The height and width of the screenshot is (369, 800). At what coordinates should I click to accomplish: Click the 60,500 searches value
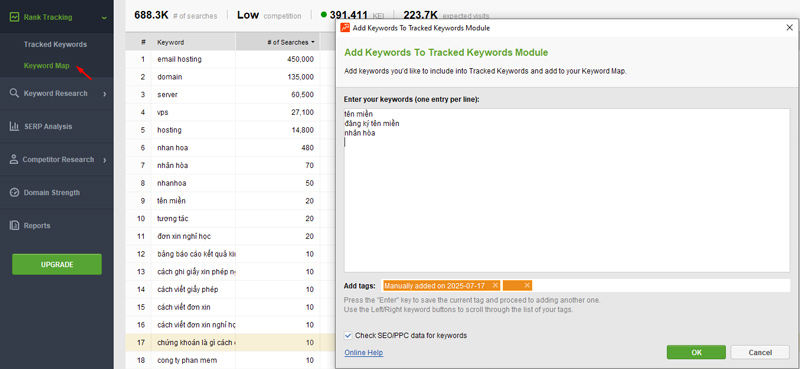[x=303, y=95]
